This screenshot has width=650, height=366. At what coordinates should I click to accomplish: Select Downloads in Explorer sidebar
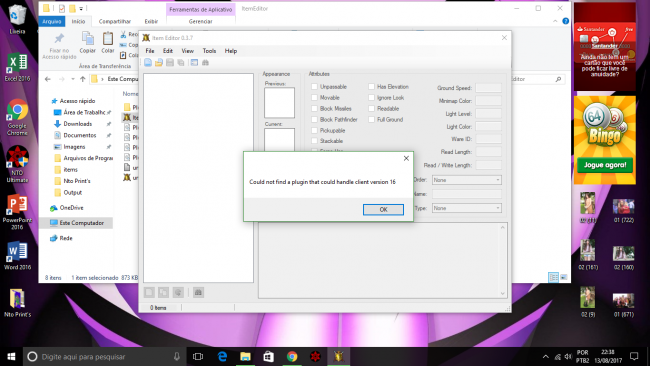[78, 124]
